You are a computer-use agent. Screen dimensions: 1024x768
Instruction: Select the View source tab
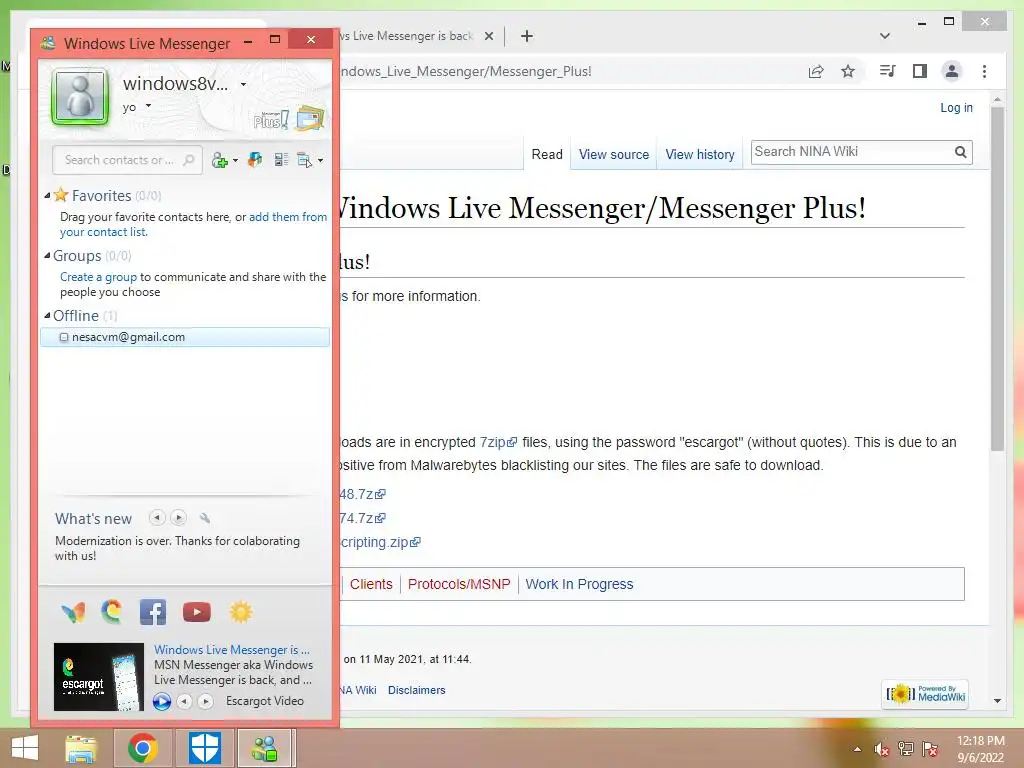tap(614, 155)
